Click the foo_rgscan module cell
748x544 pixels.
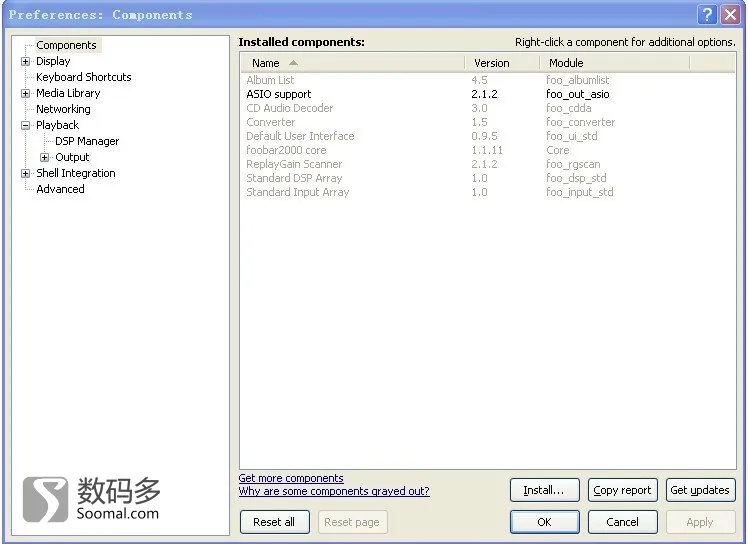tap(573, 164)
